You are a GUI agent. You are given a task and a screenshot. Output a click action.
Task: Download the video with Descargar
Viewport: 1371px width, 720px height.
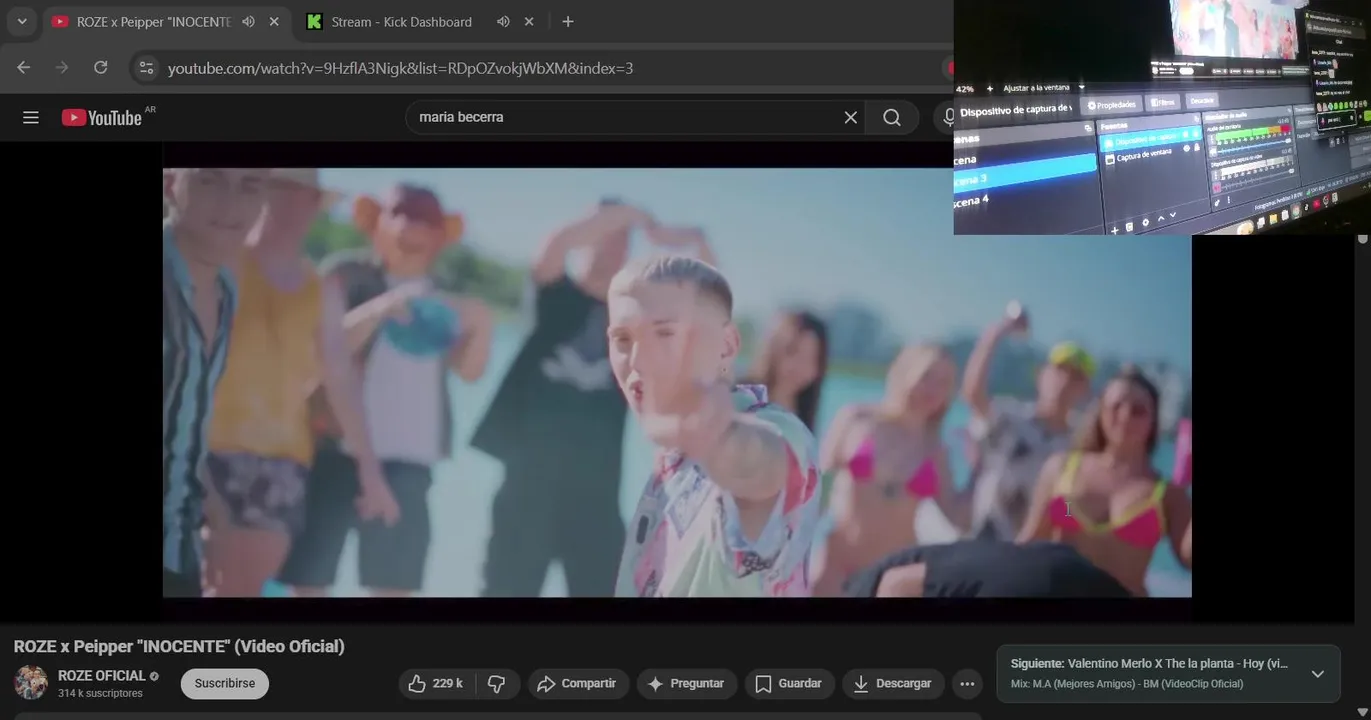[x=893, y=684]
